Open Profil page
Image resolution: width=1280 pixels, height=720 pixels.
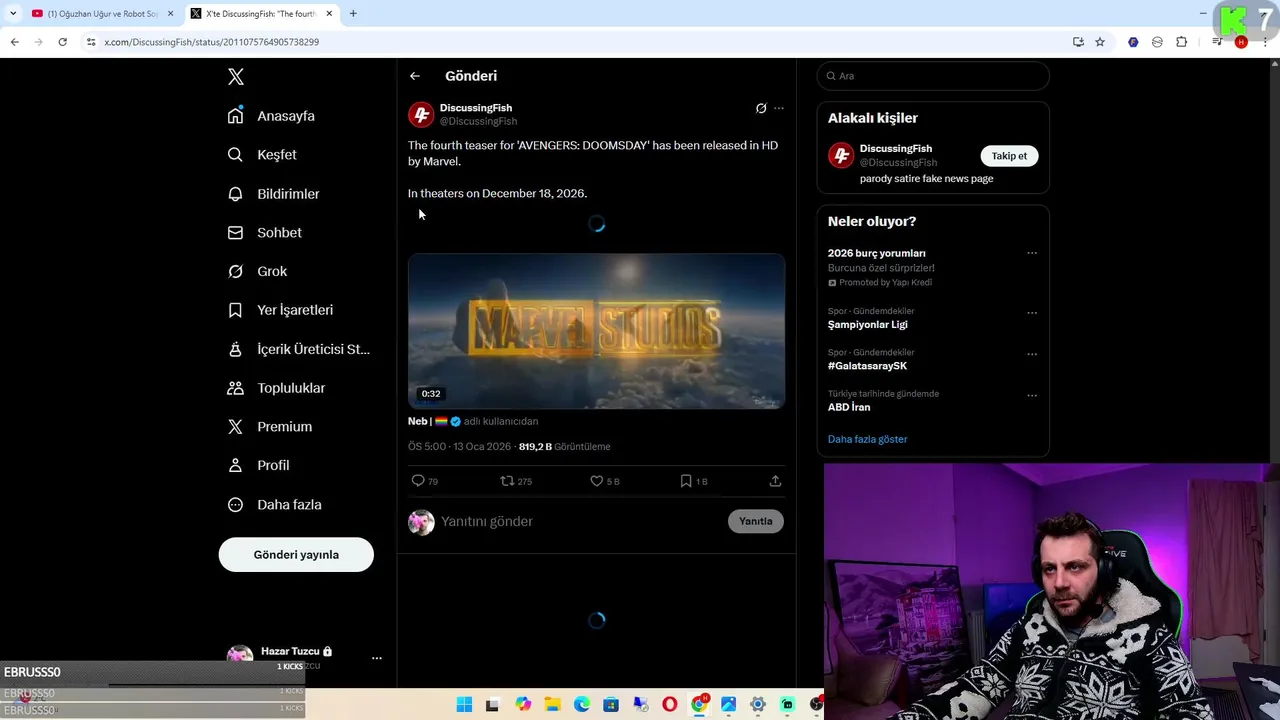pyautogui.click(x=259, y=465)
